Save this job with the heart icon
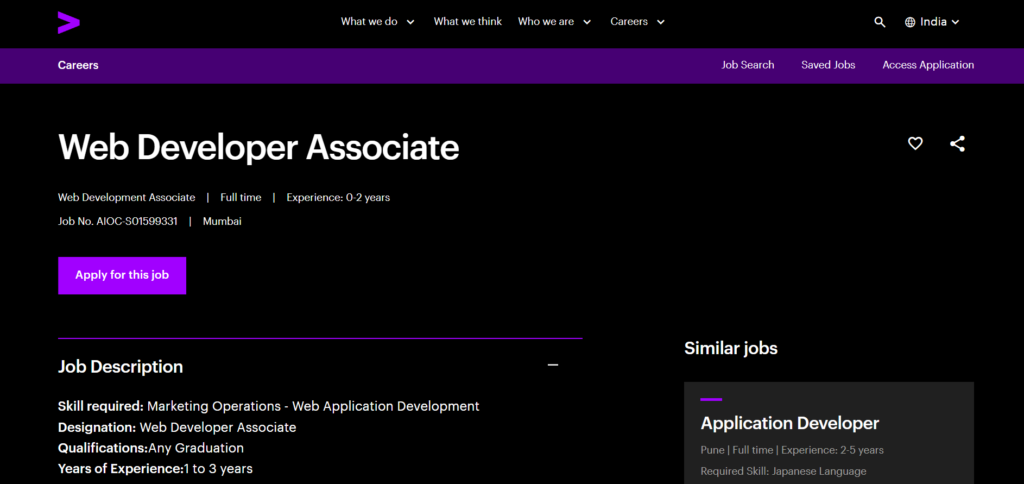The width and height of the screenshot is (1024, 484). tap(915, 144)
